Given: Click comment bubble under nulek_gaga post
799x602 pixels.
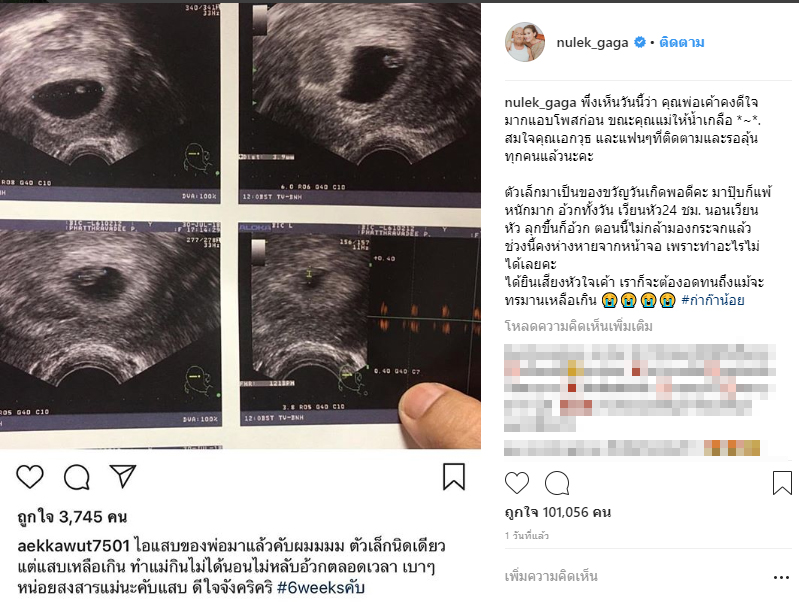Looking at the screenshot, I should [557, 483].
